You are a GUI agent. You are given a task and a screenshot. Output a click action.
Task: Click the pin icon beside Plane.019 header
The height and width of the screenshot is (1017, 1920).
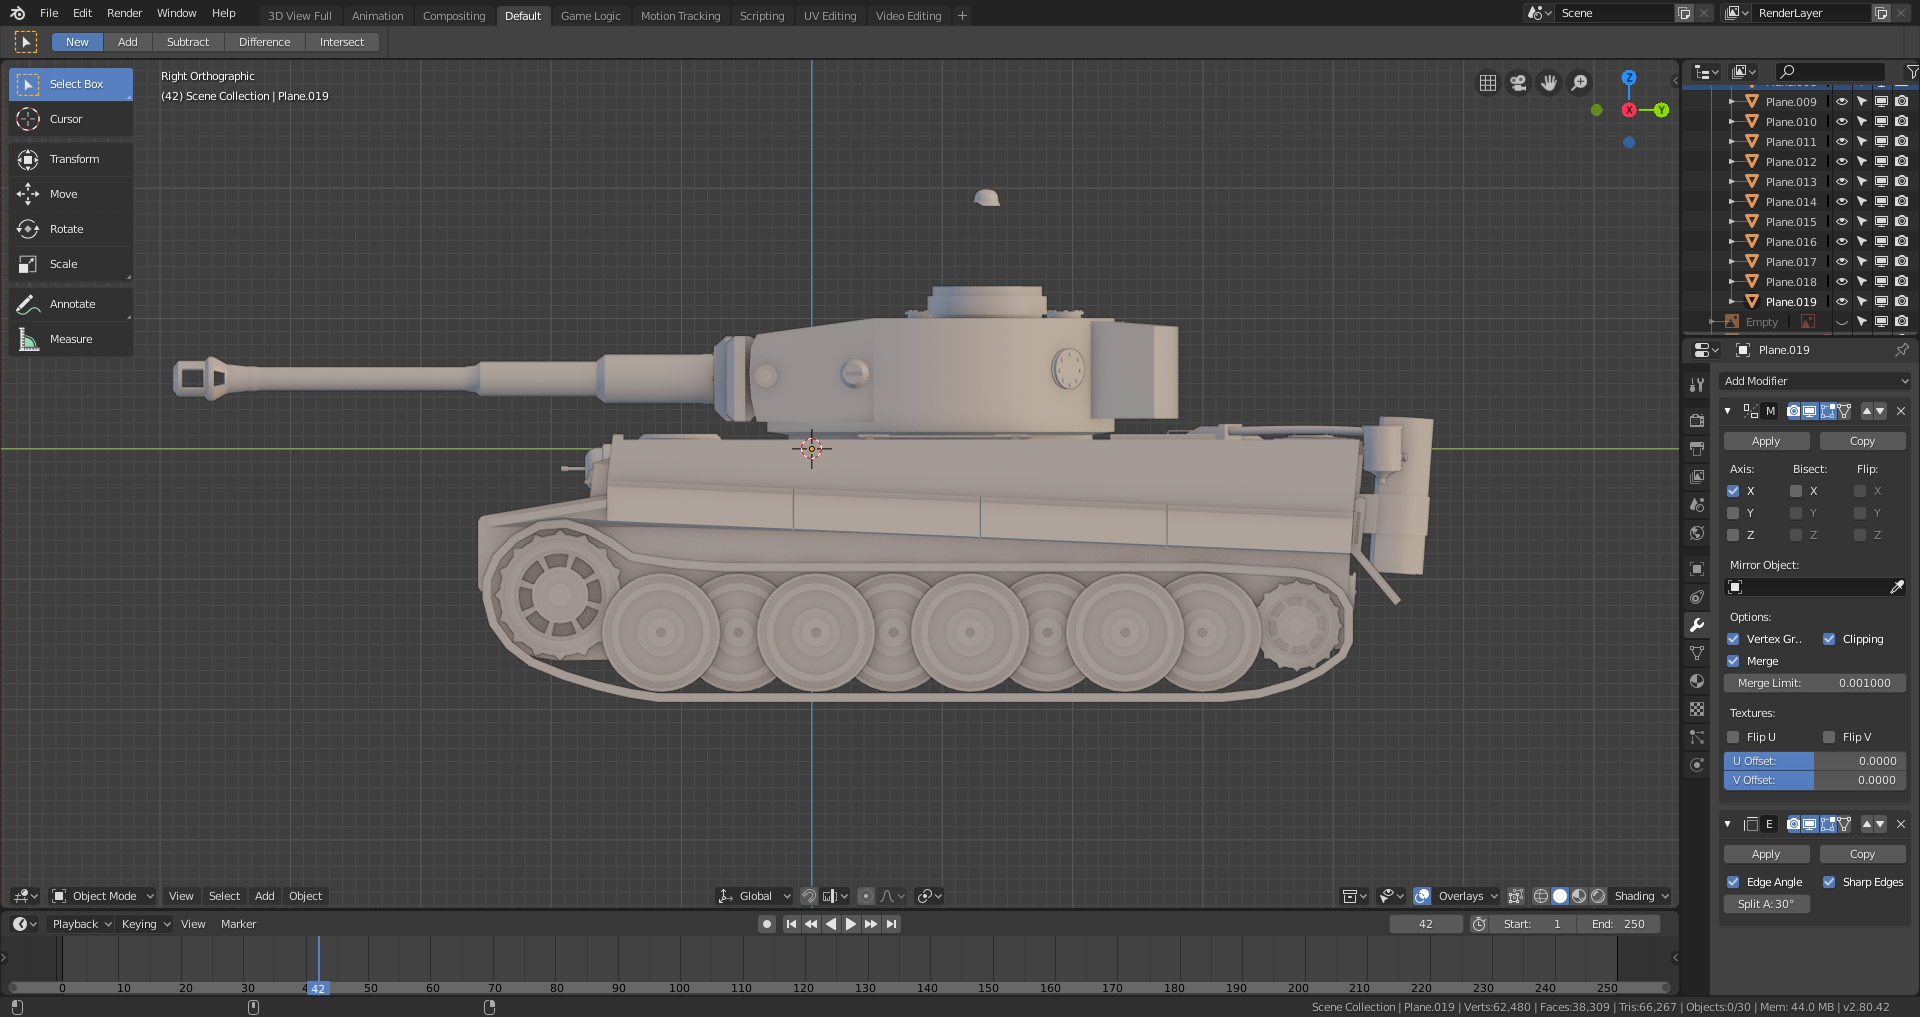(1901, 350)
